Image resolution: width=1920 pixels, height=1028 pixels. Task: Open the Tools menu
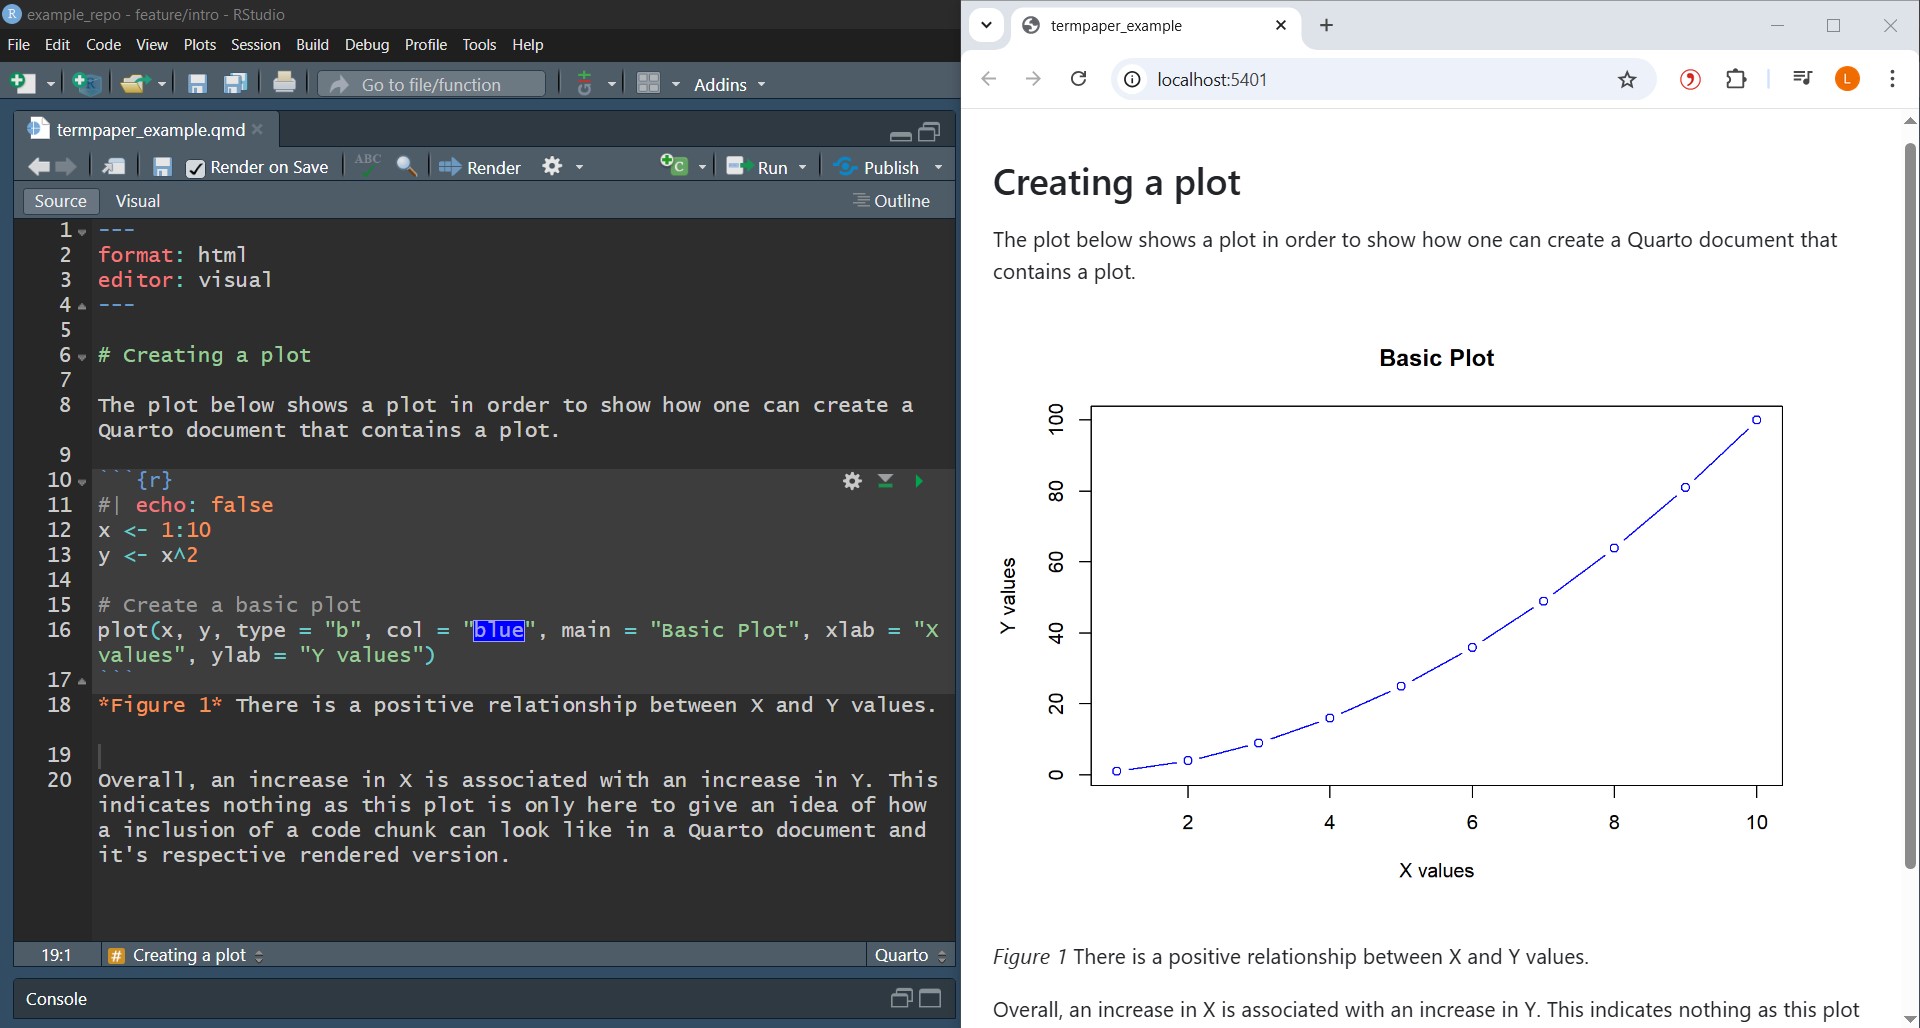[x=479, y=45]
